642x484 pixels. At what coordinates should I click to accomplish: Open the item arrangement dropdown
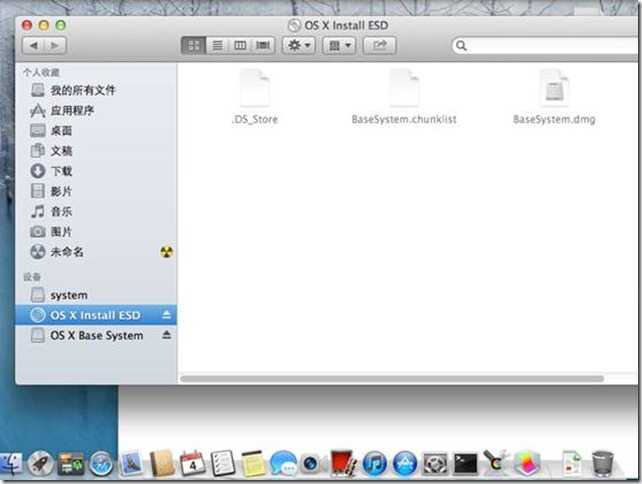(x=339, y=45)
